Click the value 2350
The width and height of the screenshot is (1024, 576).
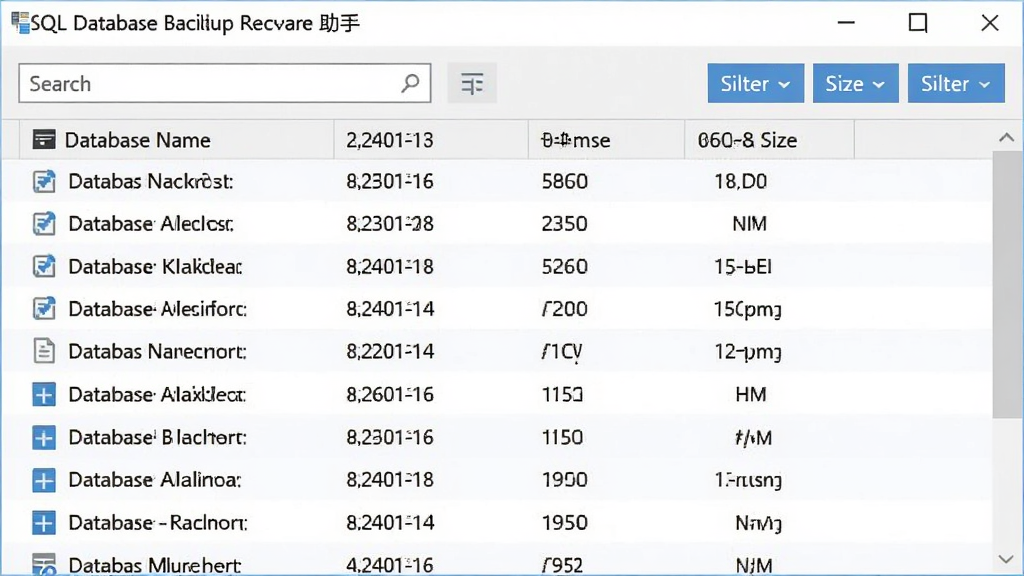(564, 223)
